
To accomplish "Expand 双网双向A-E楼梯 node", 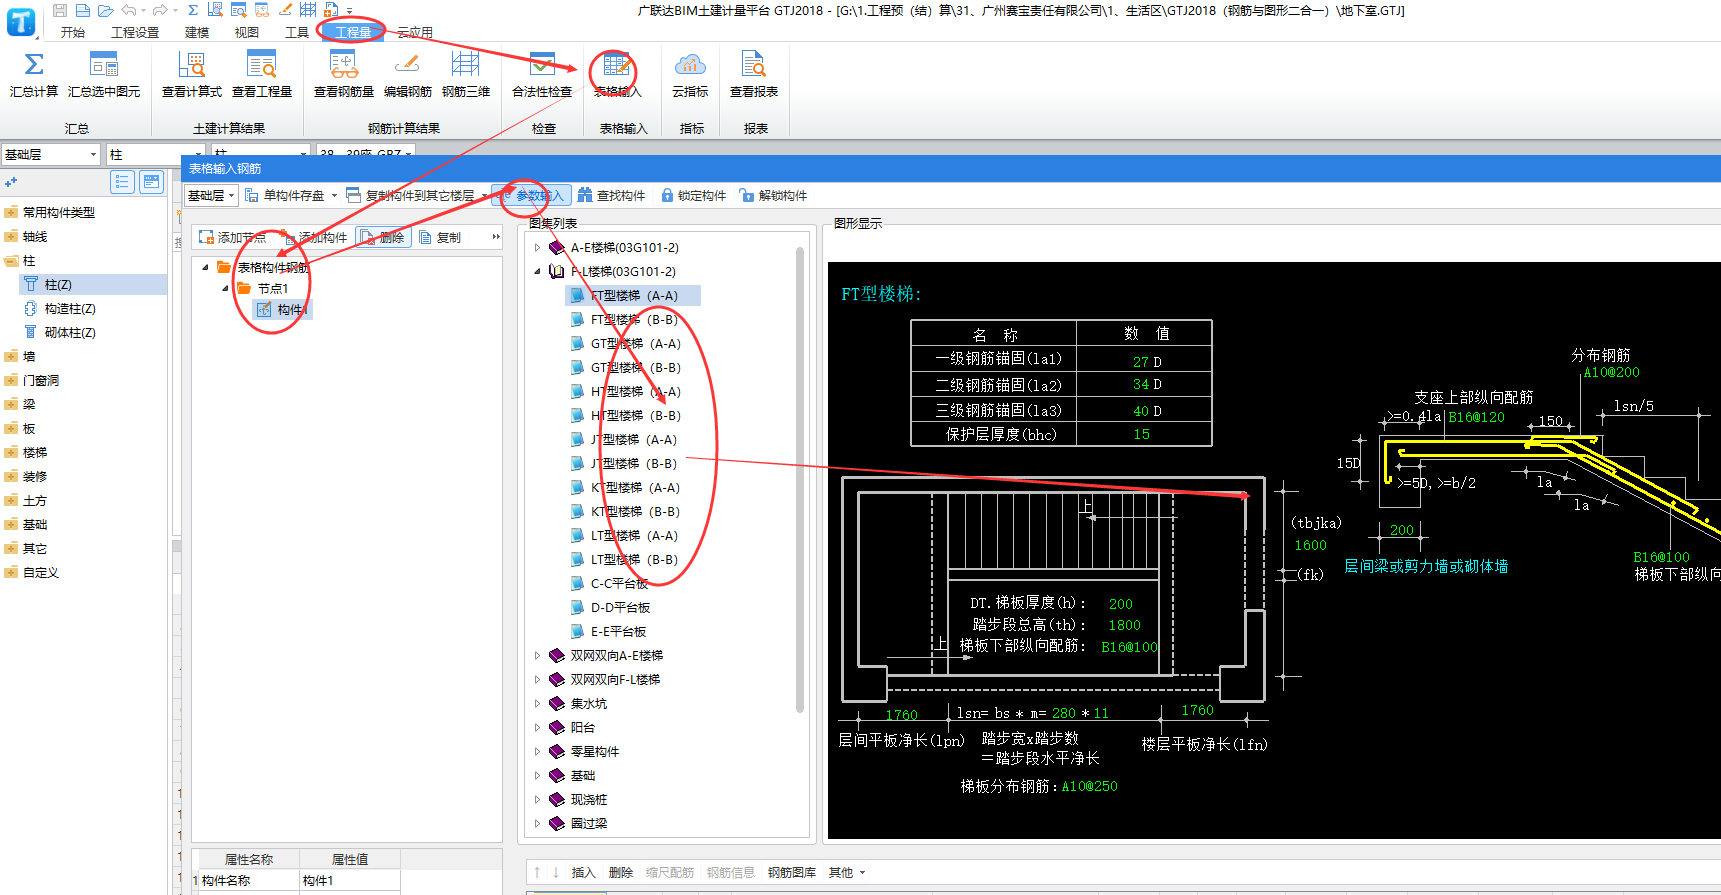I will pyautogui.click(x=537, y=655).
